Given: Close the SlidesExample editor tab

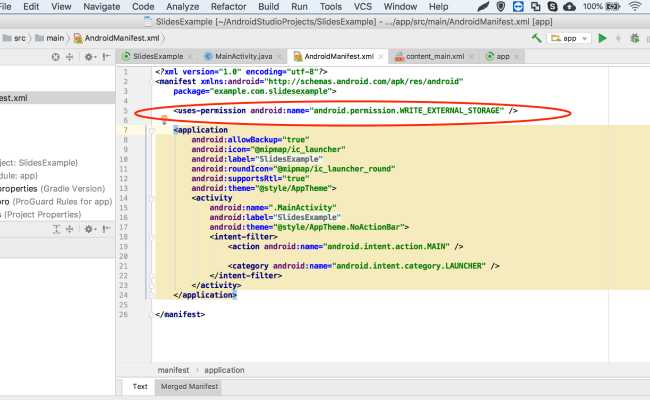Looking at the screenshot, I should click(x=190, y=57).
